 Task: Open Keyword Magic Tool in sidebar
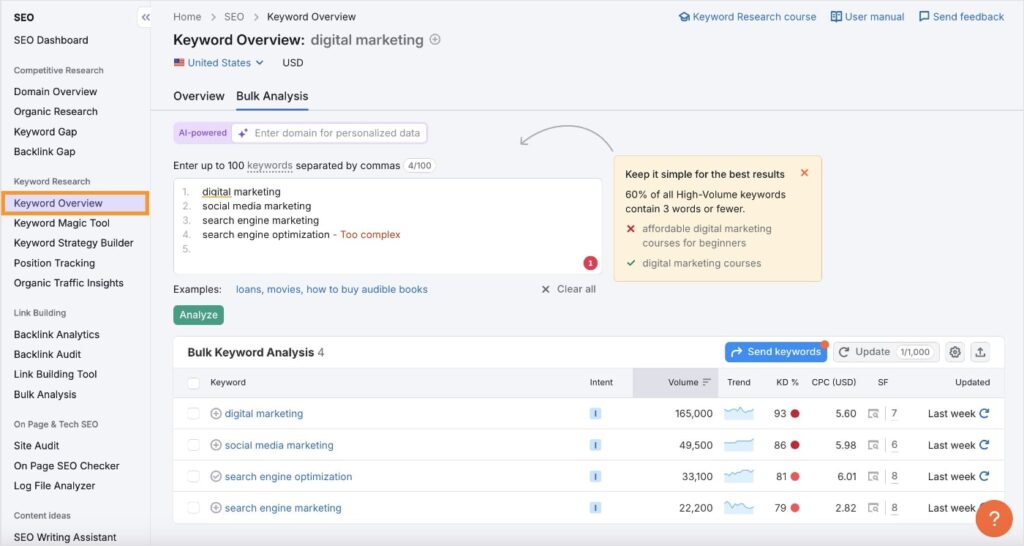(x=61, y=223)
